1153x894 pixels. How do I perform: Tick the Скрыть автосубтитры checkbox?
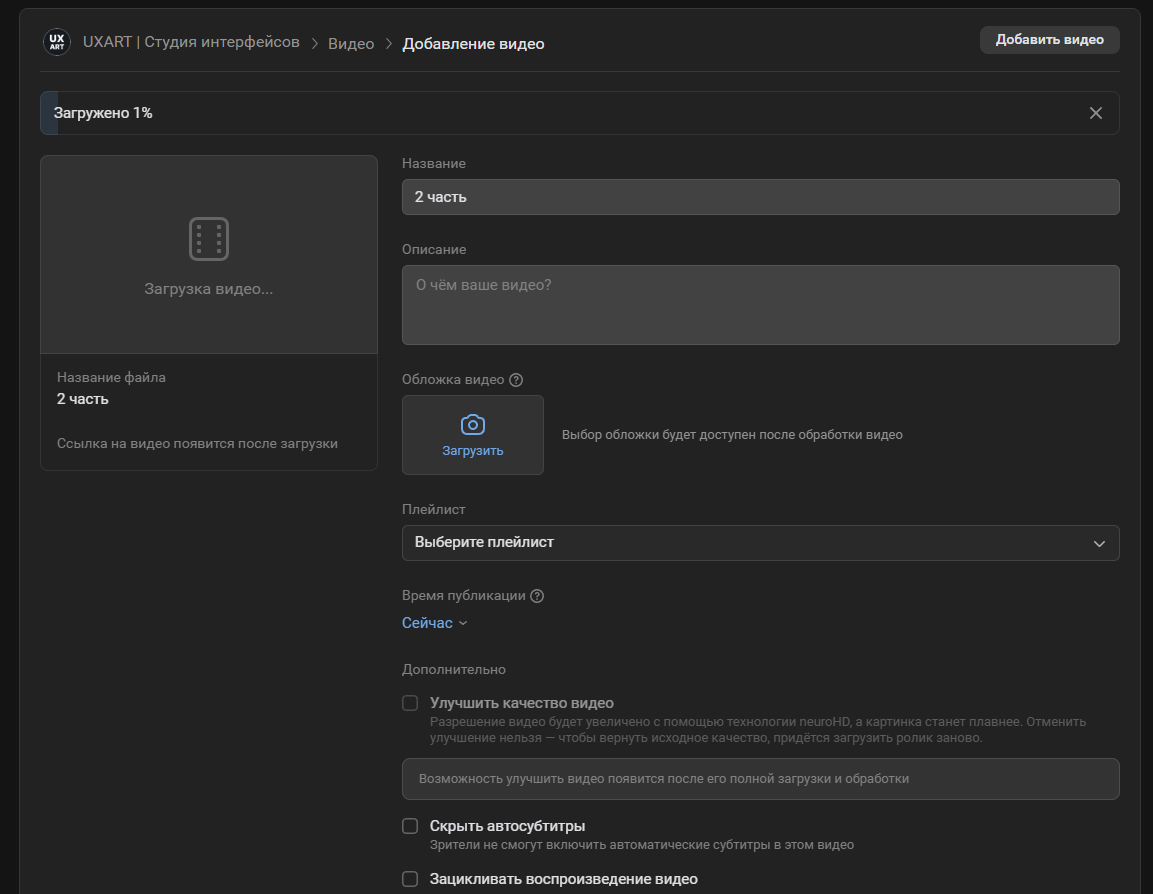point(410,826)
